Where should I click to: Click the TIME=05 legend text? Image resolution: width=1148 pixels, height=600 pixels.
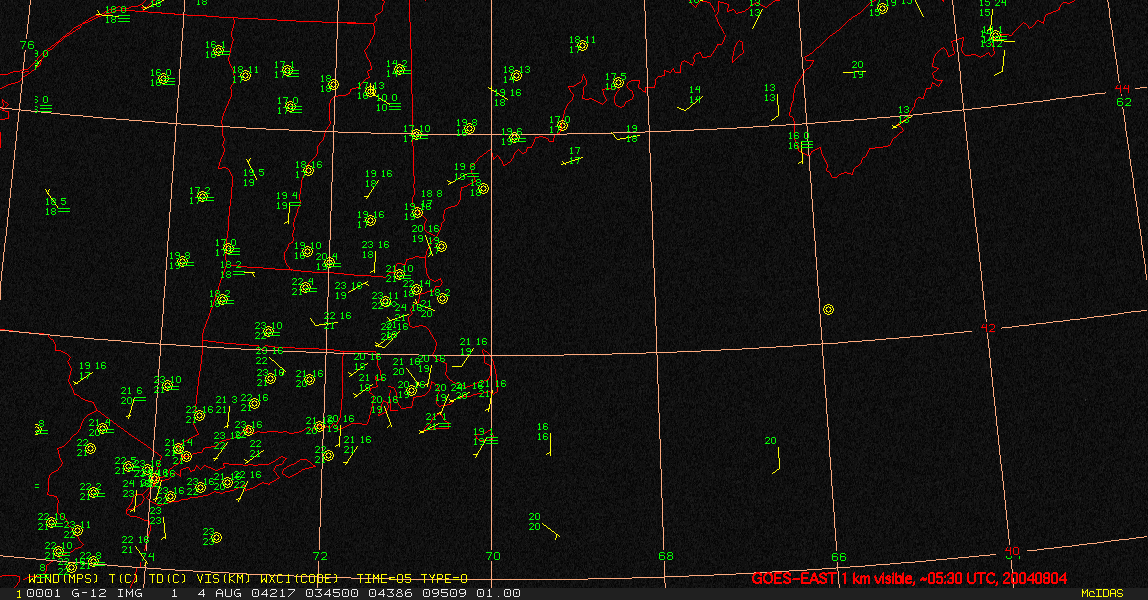385,579
